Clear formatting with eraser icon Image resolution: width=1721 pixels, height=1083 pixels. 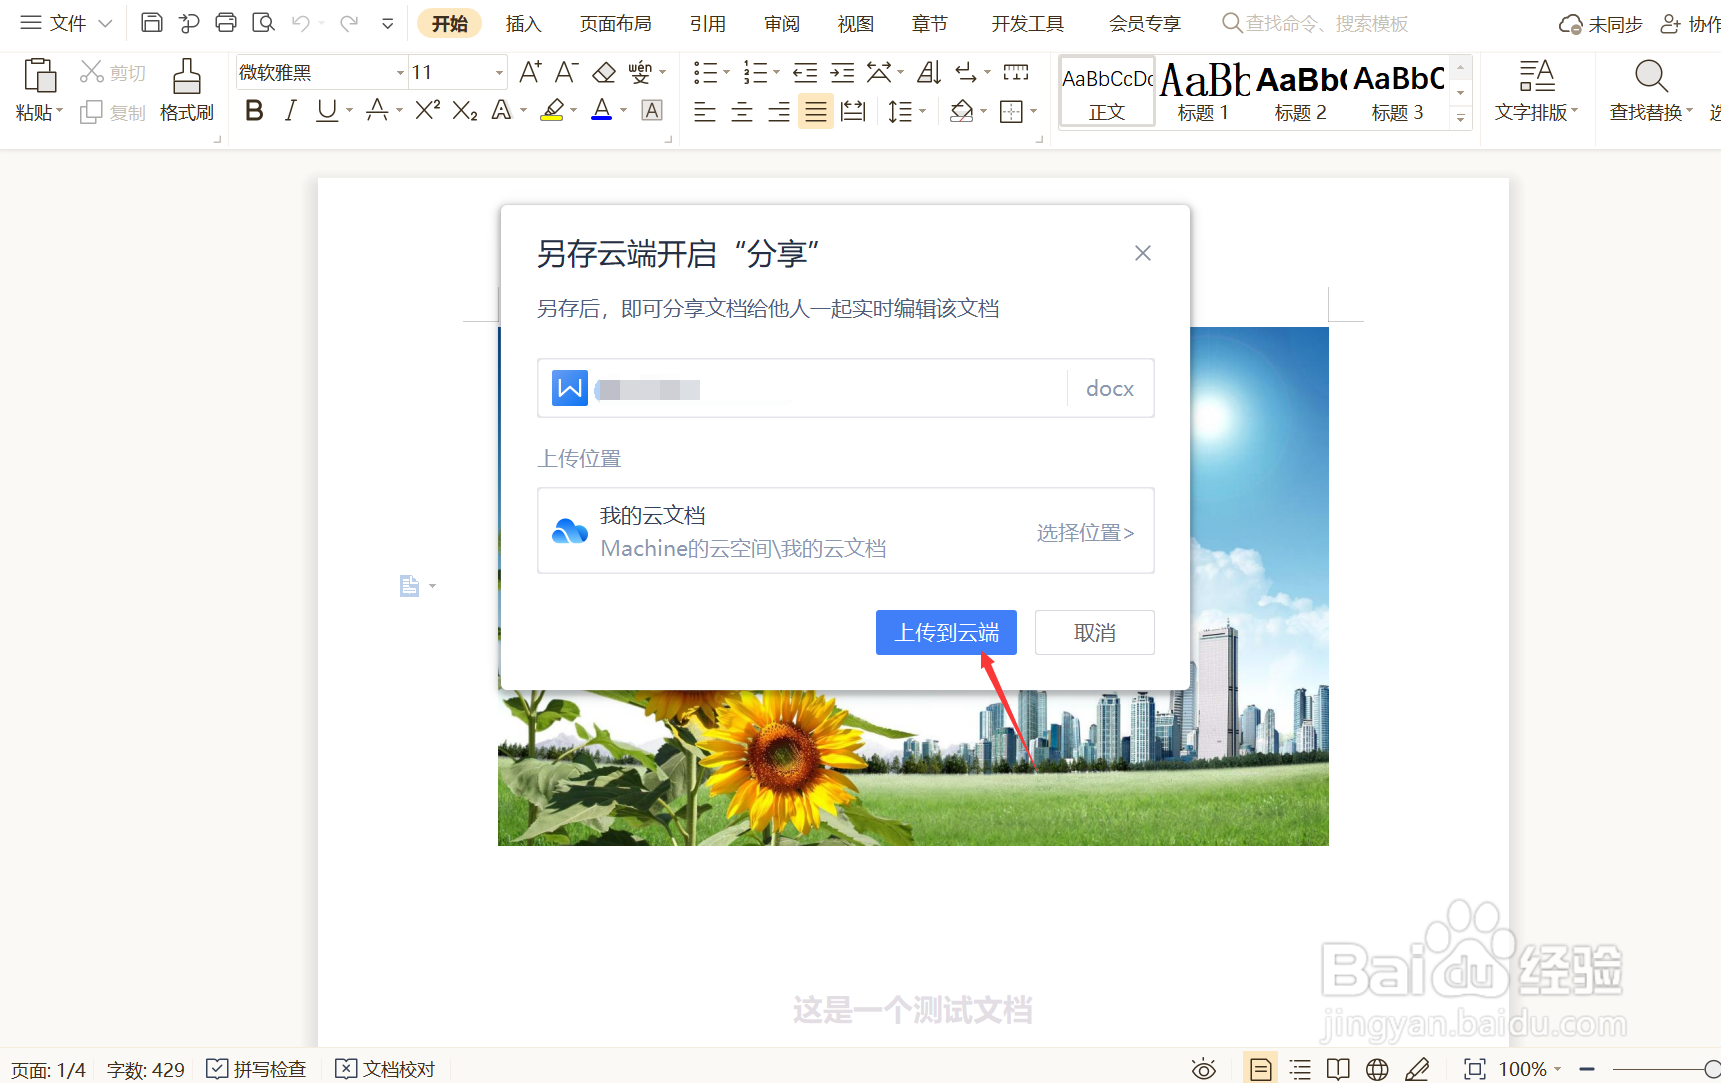(604, 72)
